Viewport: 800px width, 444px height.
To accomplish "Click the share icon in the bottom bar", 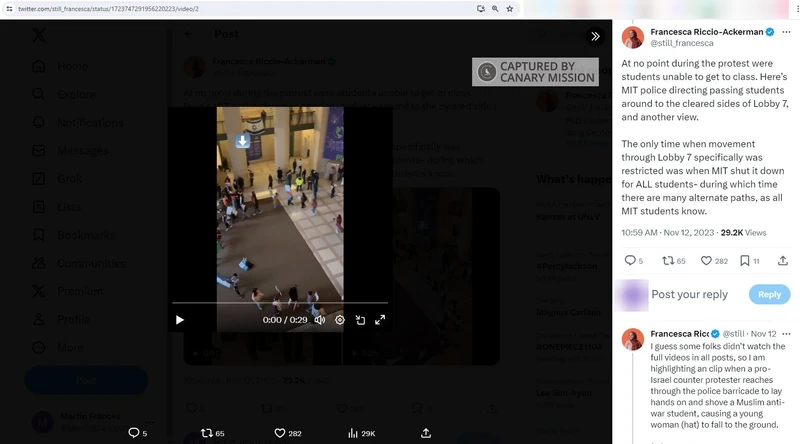I will tap(426, 433).
